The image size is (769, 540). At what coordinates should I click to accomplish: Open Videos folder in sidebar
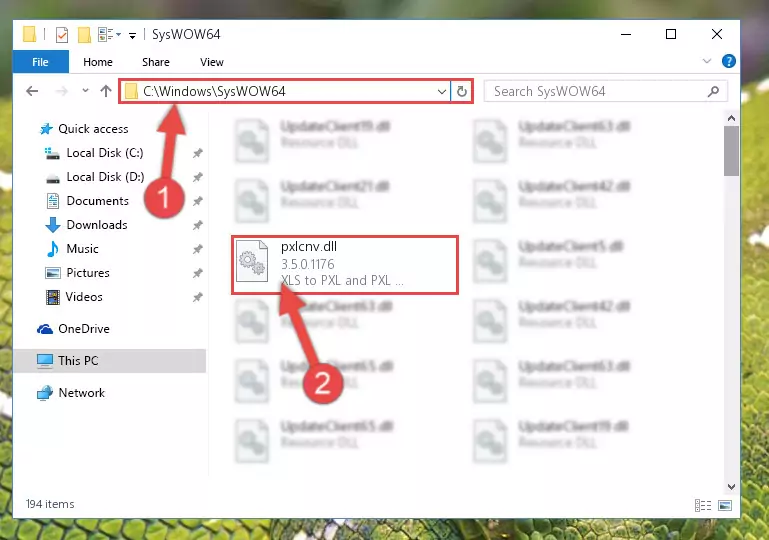(x=84, y=297)
